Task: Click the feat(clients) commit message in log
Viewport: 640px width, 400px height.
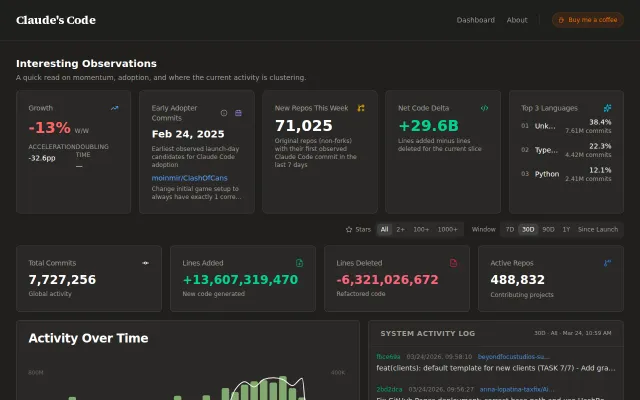Action: 496,368
